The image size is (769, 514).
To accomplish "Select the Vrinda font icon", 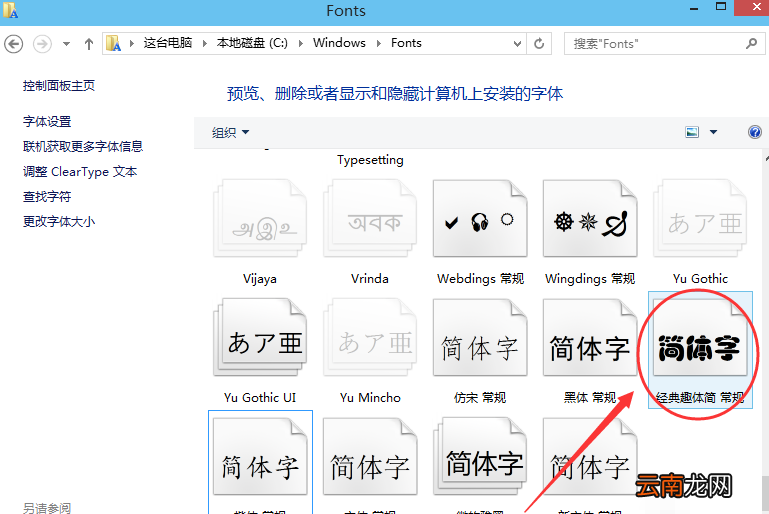I will pyautogui.click(x=370, y=218).
